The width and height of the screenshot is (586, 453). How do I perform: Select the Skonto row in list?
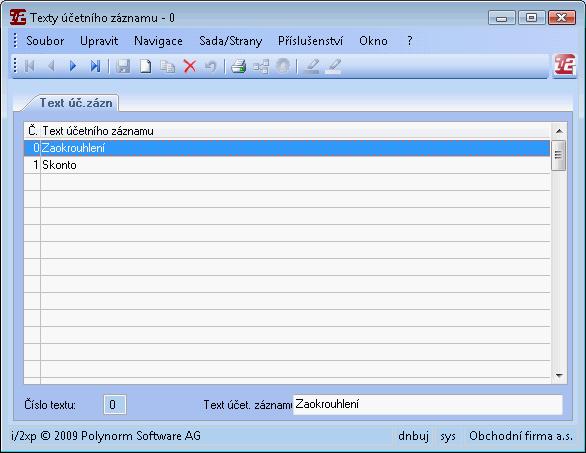pyautogui.click(x=287, y=165)
